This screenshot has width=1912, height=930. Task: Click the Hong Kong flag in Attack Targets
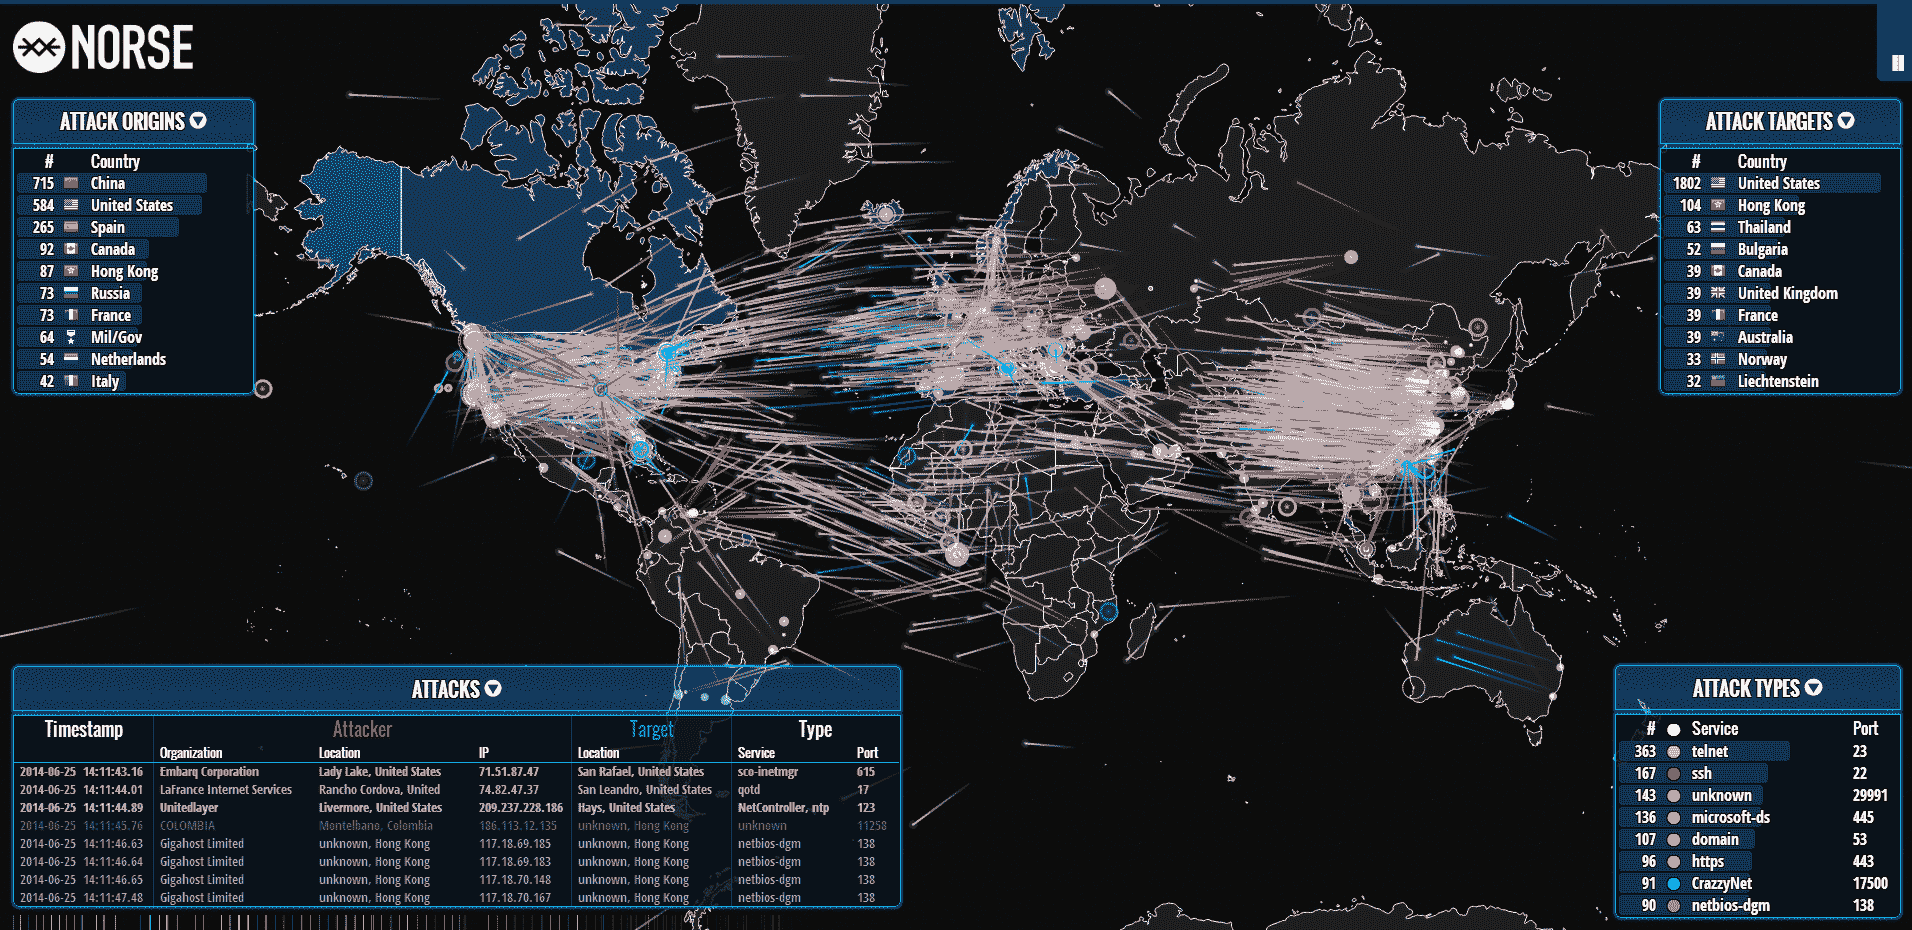(1718, 205)
